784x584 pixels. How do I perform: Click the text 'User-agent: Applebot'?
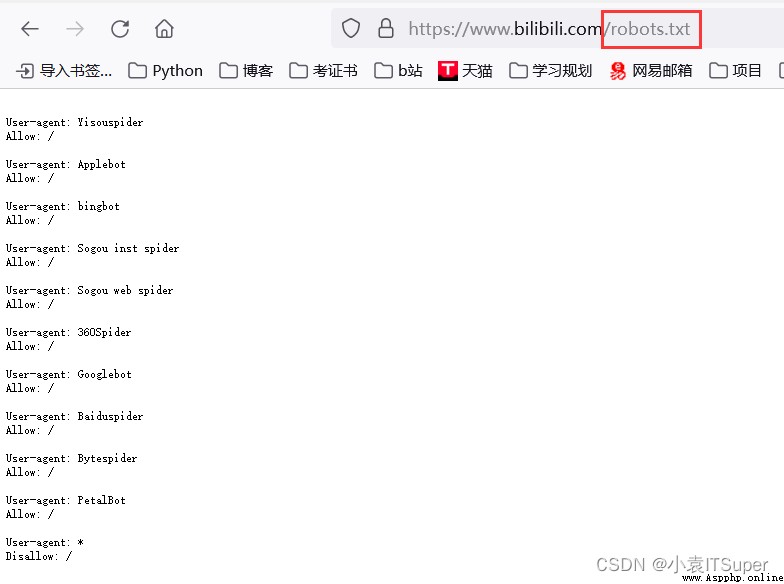pos(66,164)
